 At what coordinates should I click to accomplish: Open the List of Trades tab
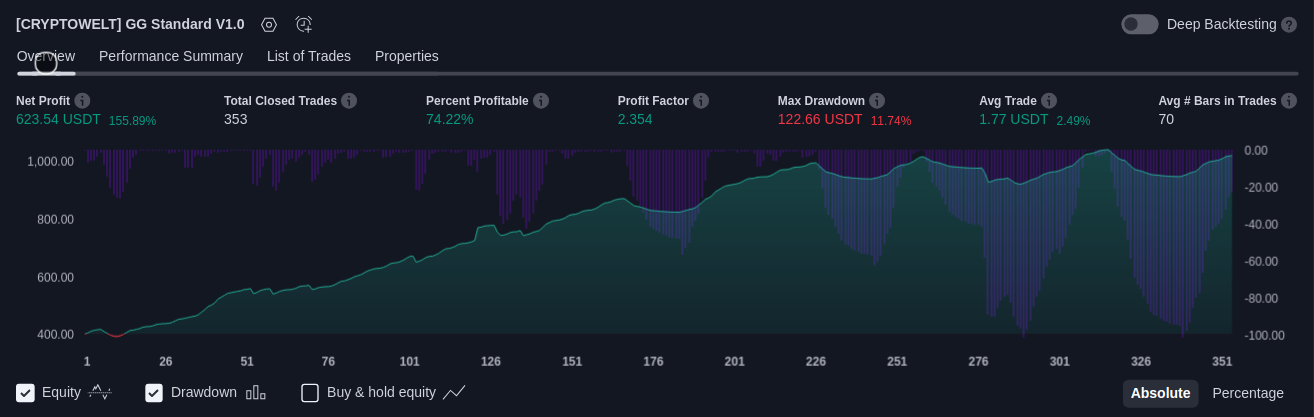[x=309, y=56]
